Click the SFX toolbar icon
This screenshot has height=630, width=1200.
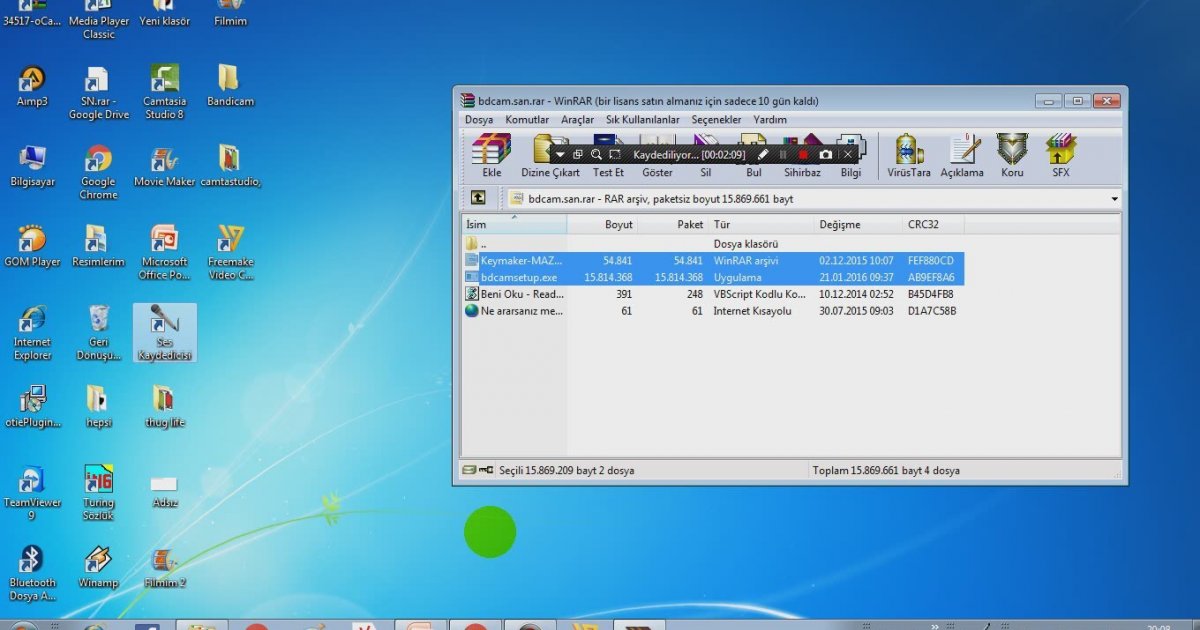pyautogui.click(x=1061, y=156)
